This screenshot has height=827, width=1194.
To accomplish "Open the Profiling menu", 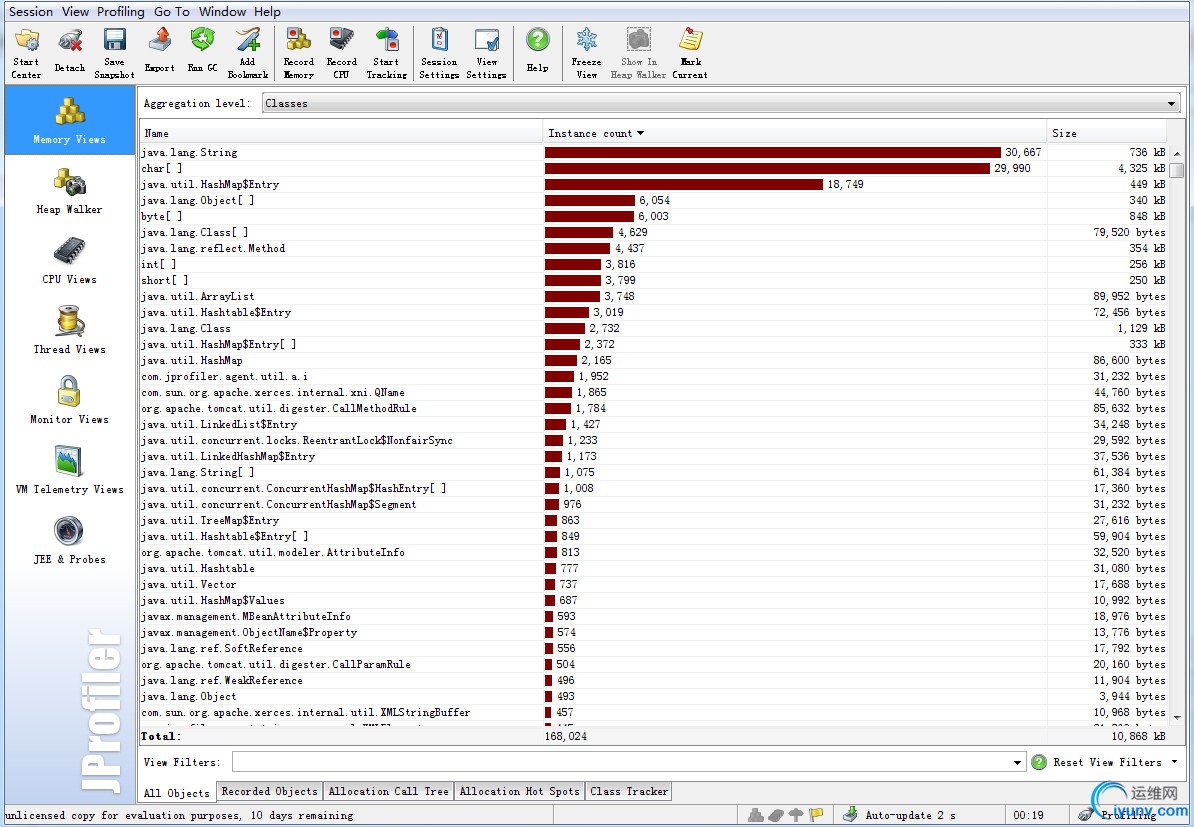I will tap(120, 11).
